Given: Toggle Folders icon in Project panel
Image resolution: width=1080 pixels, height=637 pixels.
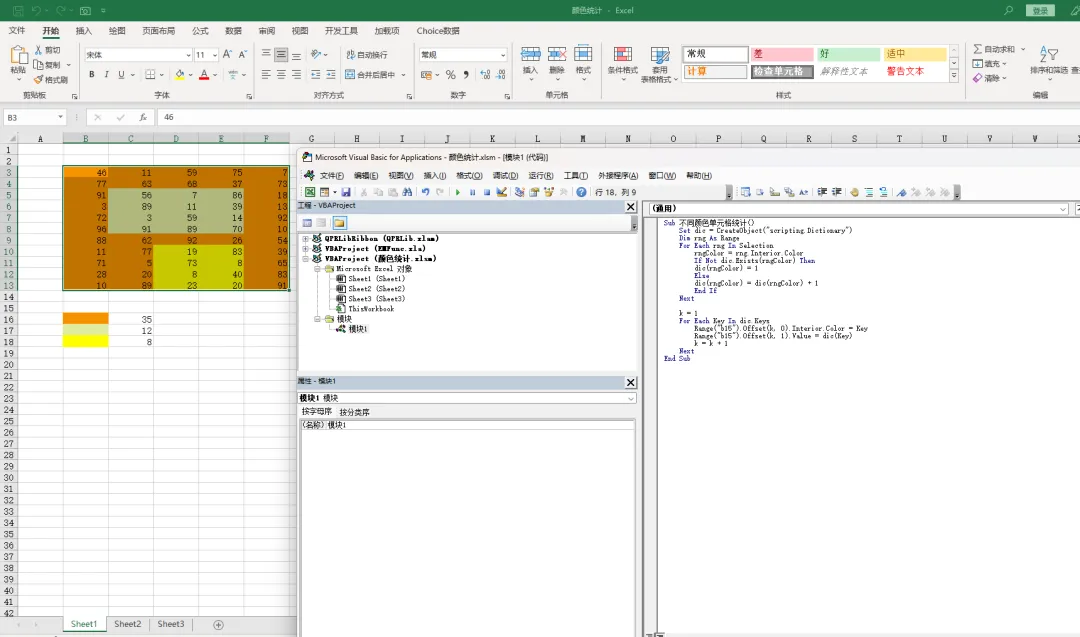Looking at the screenshot, I should coord(339,223).
